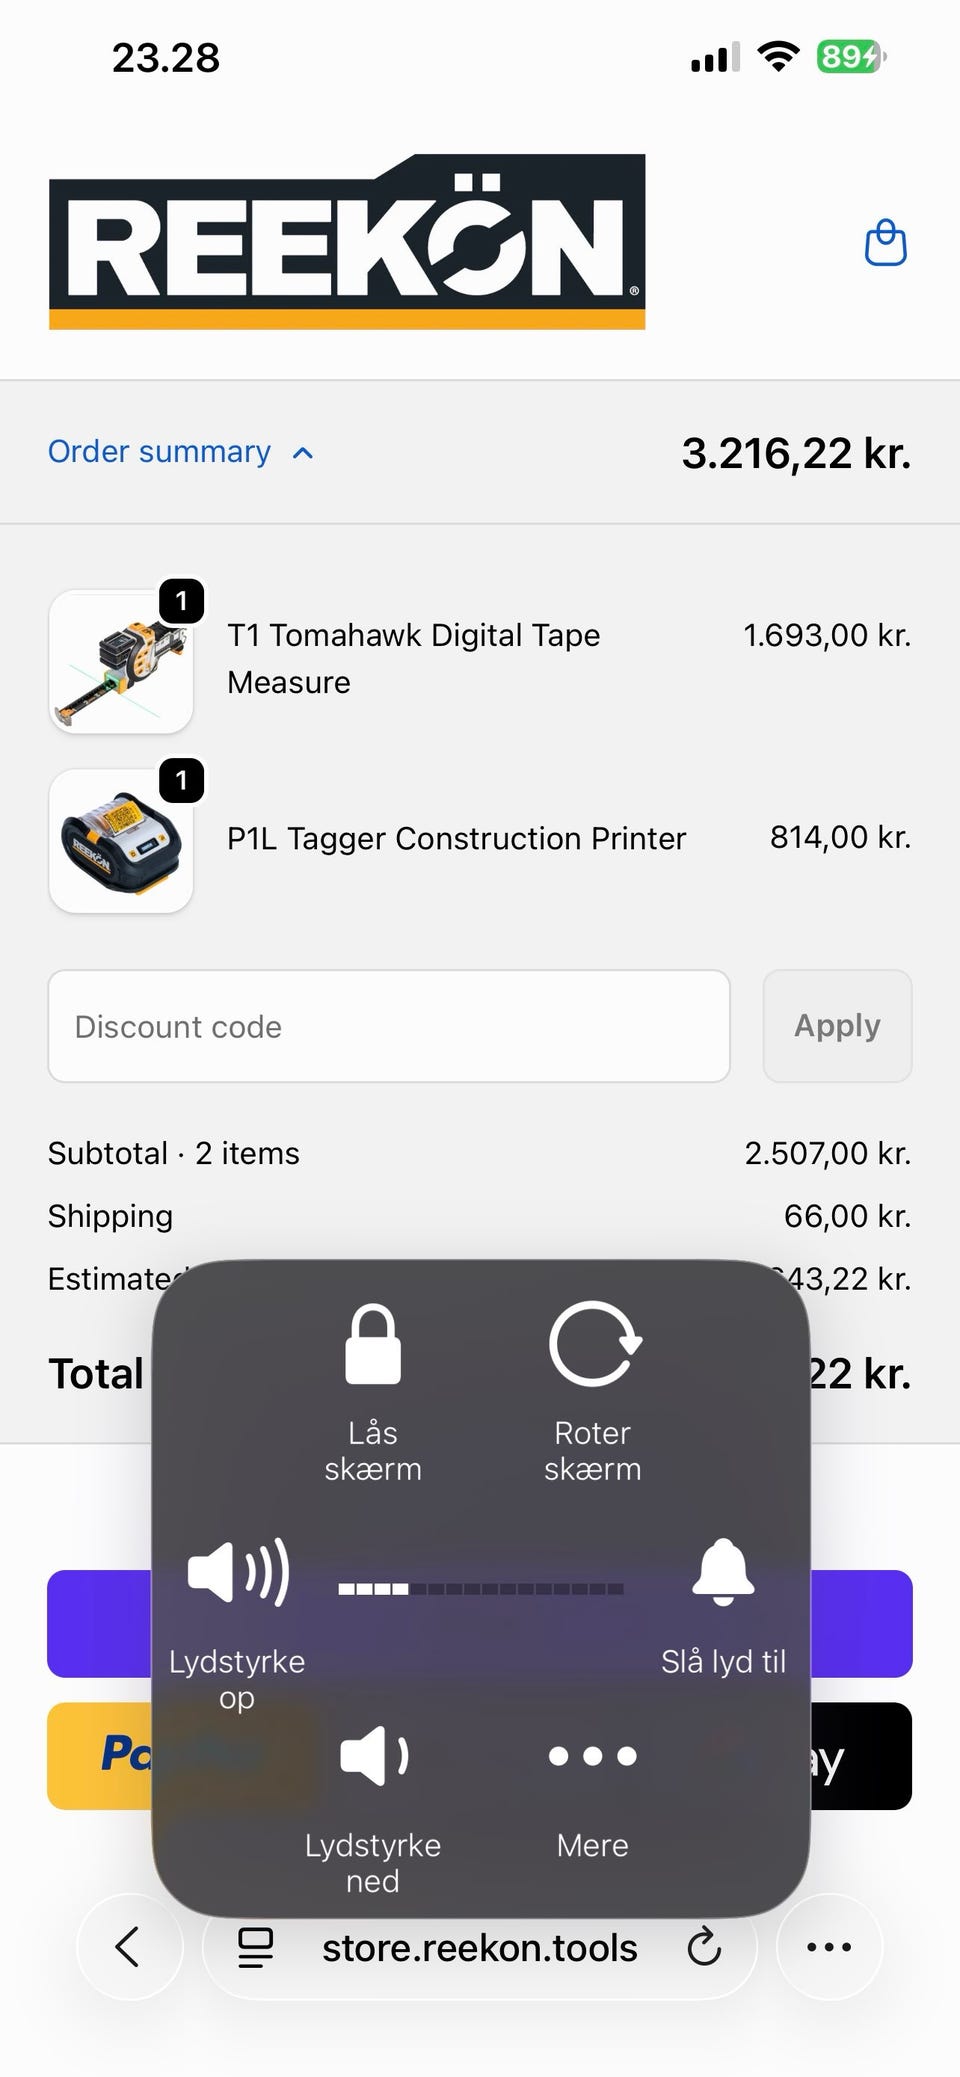The width and height of the screenshot is (960, 2077).
Task: Collapse the Order summary section
Action: pos(181,452)
